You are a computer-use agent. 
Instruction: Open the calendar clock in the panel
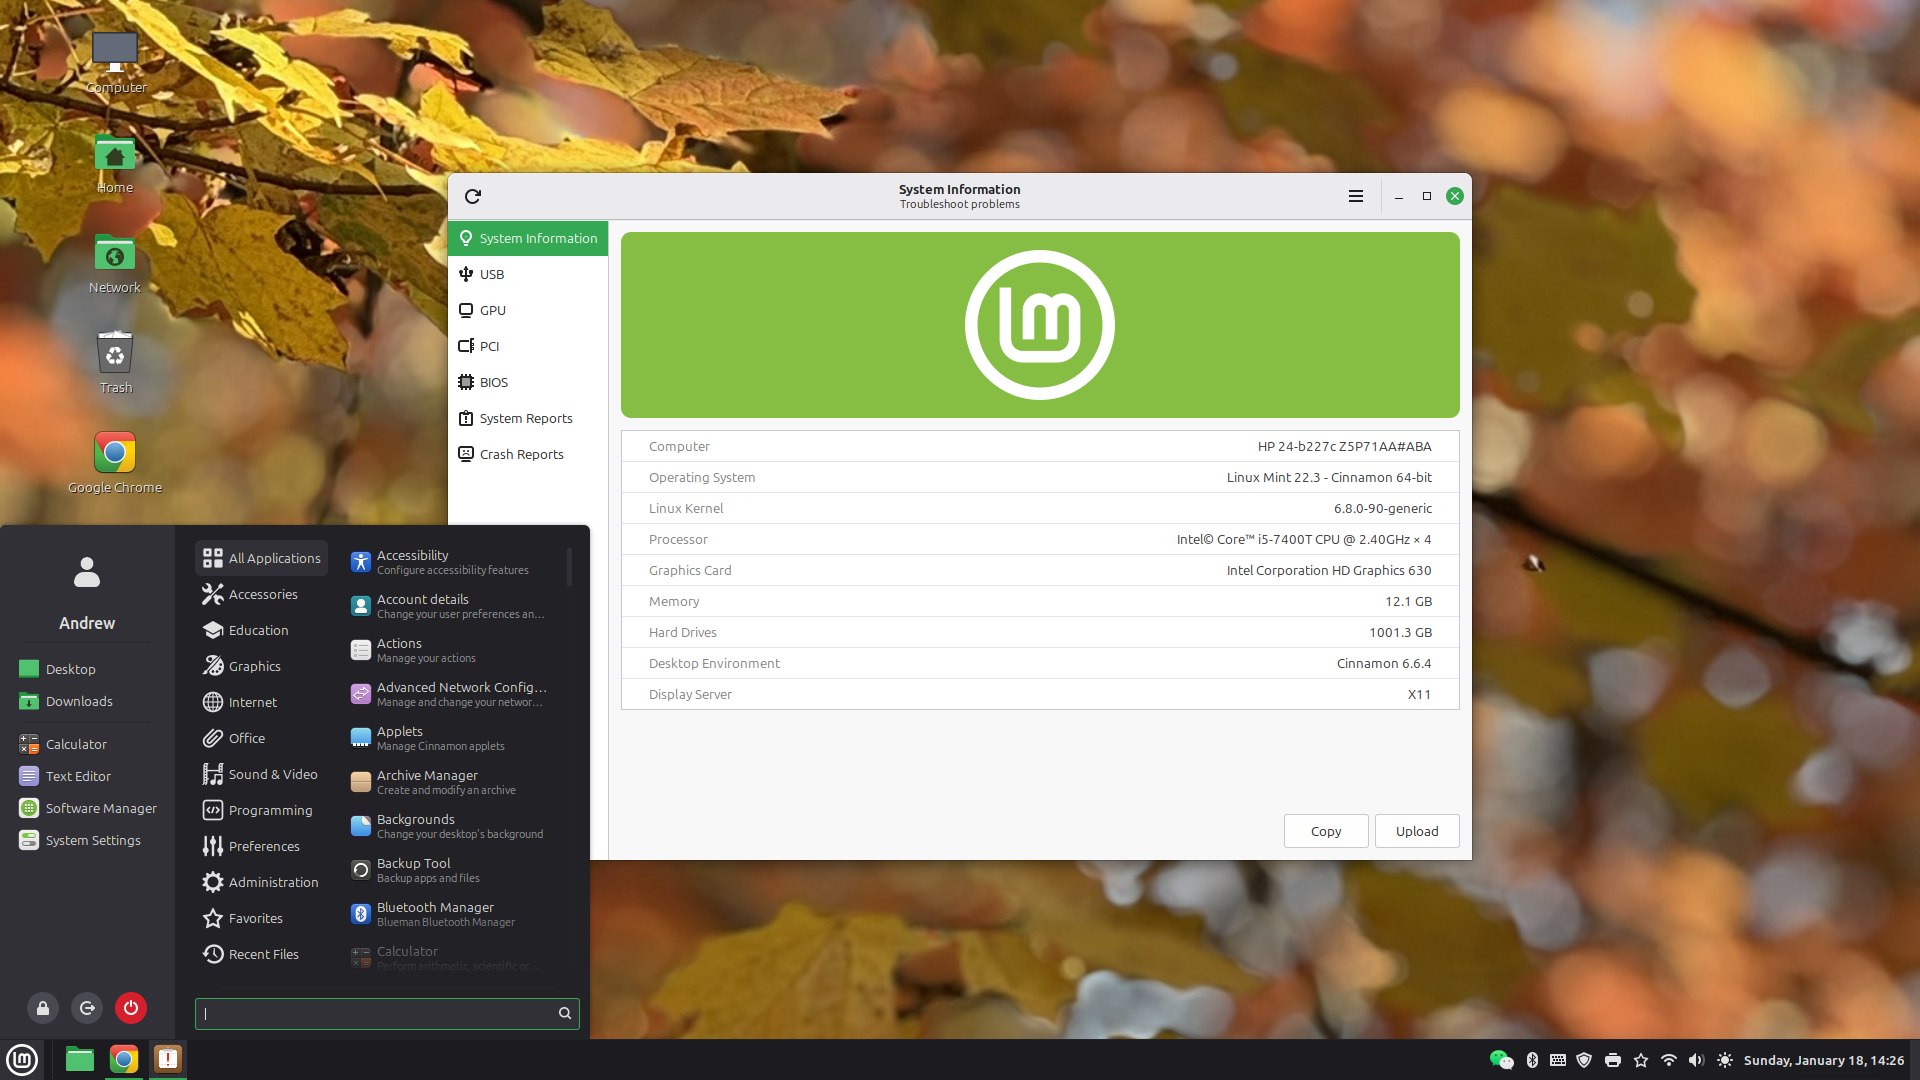tap(1823, 1060)
